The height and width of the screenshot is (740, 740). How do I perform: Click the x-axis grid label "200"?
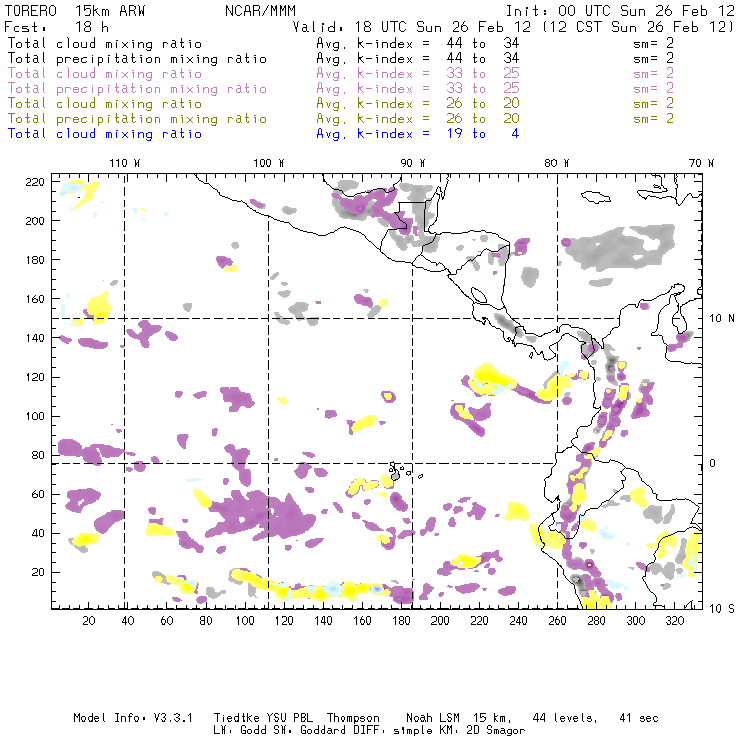pyautogui.click(x=440, y=621)
